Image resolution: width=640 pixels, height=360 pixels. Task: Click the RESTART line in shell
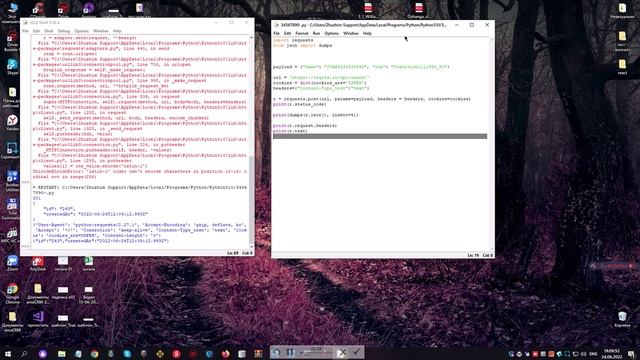point(140,190)
